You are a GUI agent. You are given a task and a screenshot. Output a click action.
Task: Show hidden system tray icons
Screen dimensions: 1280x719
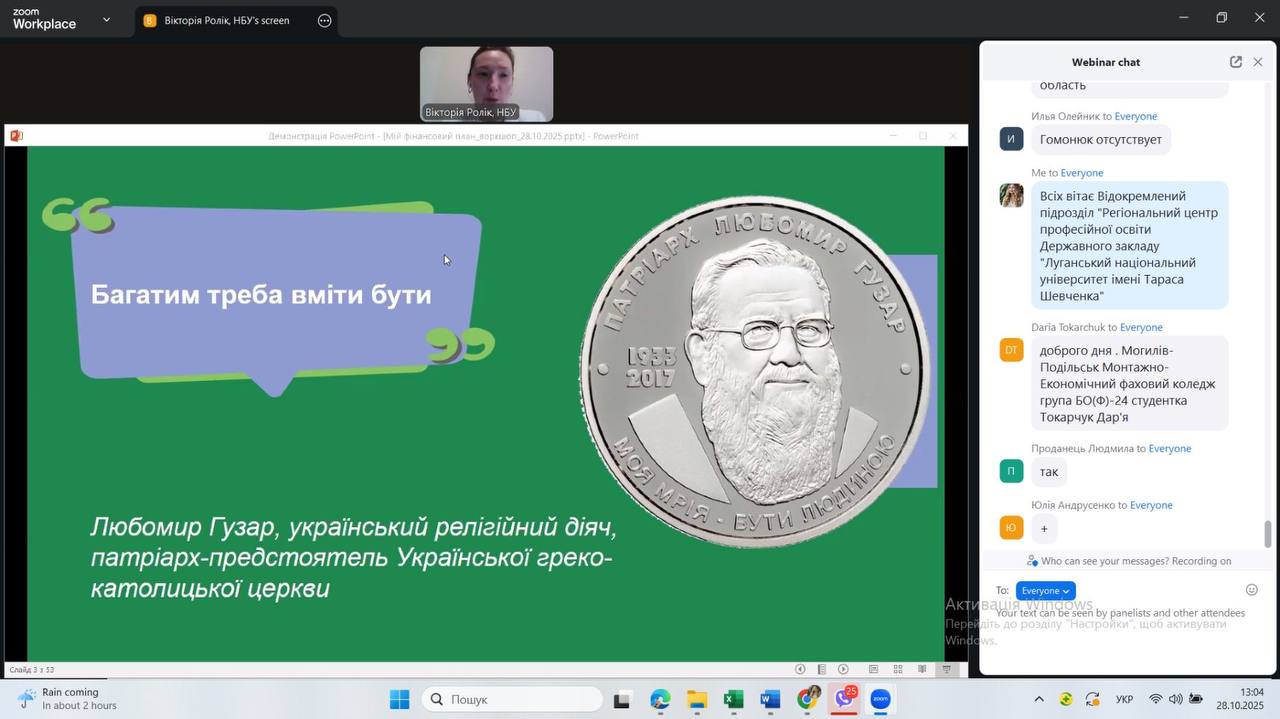click(x=1039, y=699)
